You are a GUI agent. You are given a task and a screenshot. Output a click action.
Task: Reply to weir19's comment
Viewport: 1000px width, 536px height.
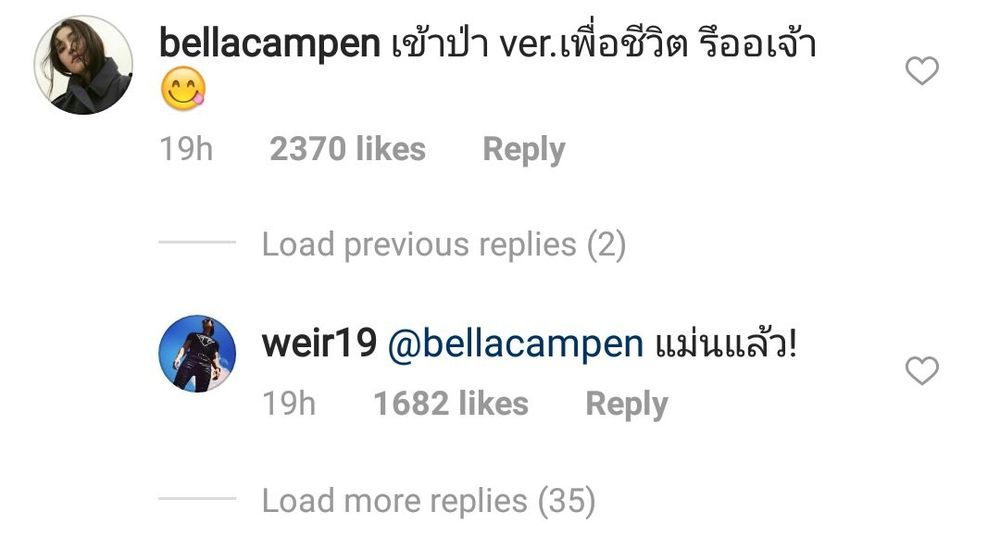click(x=626, y=405)
